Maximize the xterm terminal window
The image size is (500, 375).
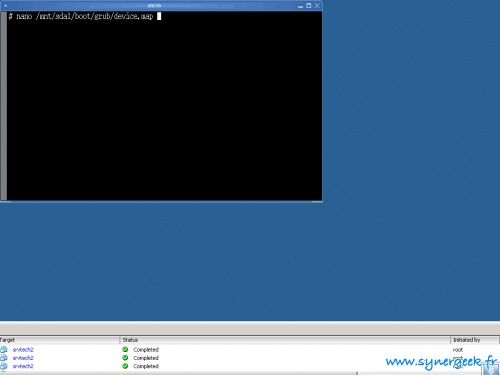point(309,6)
